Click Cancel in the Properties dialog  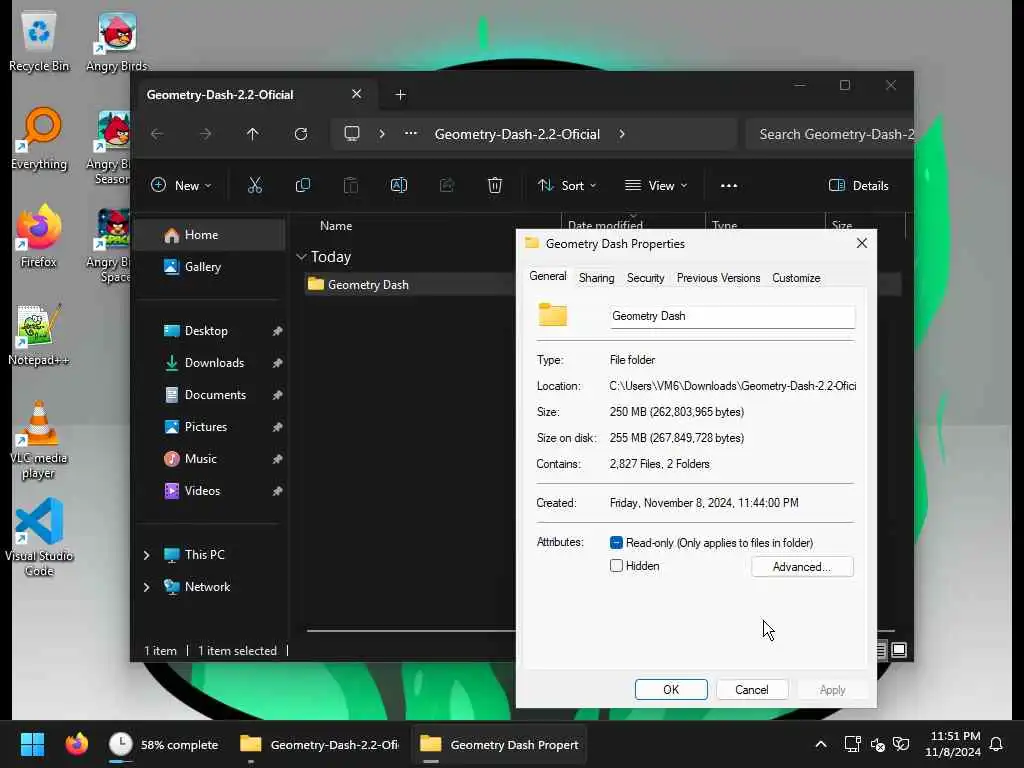click(x=752, y=690)
